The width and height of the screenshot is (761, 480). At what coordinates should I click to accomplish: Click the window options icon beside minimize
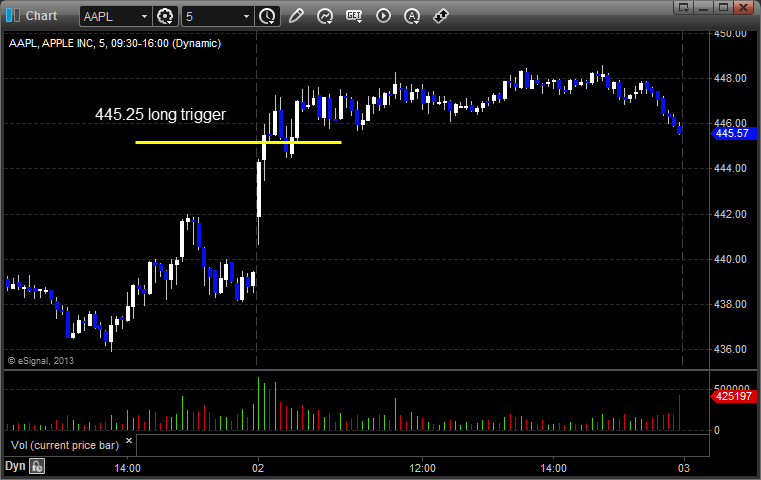(684, 7)
